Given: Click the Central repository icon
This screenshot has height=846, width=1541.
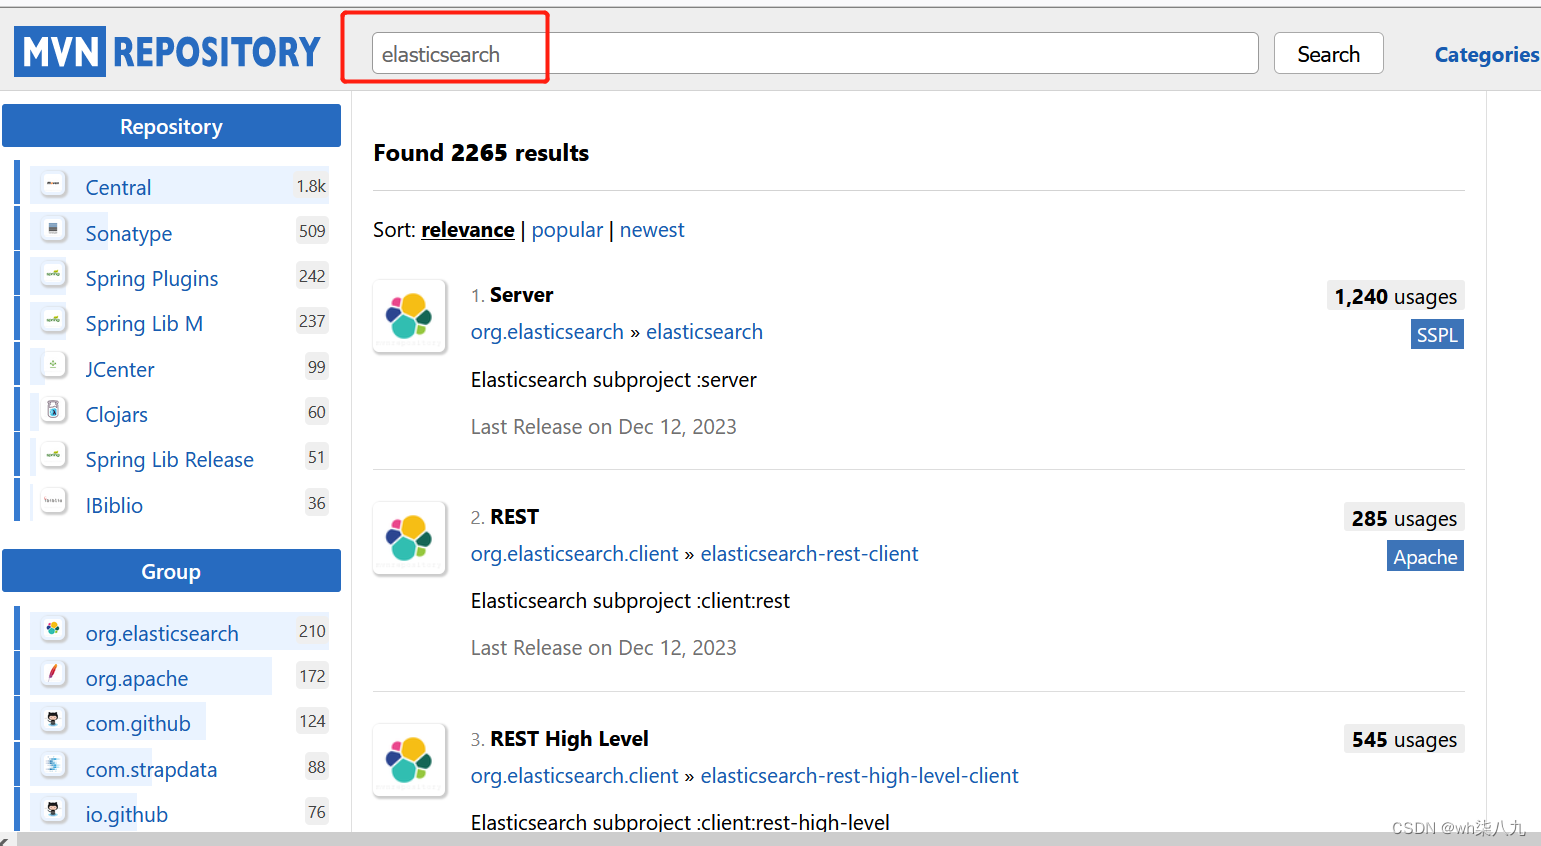Looking at the screenshot, I should 53,184.
